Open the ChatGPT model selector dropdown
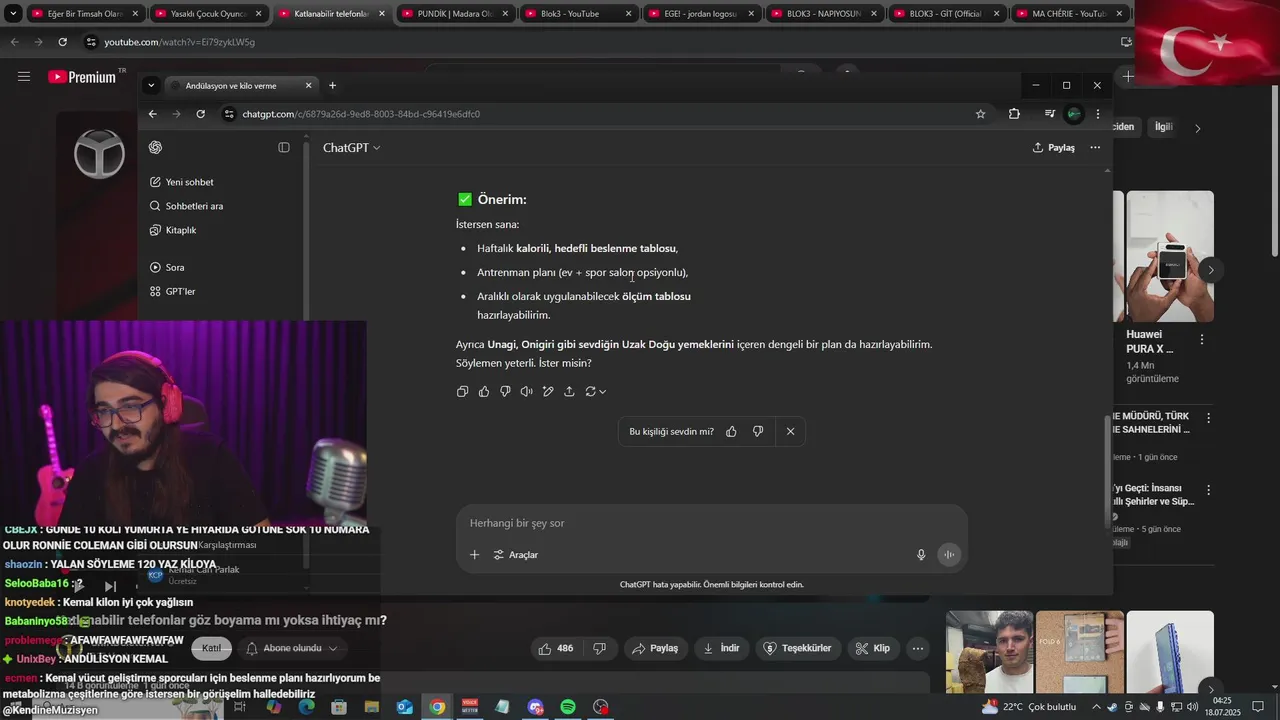Viewport: 1280px width, 720px height. 351,147
